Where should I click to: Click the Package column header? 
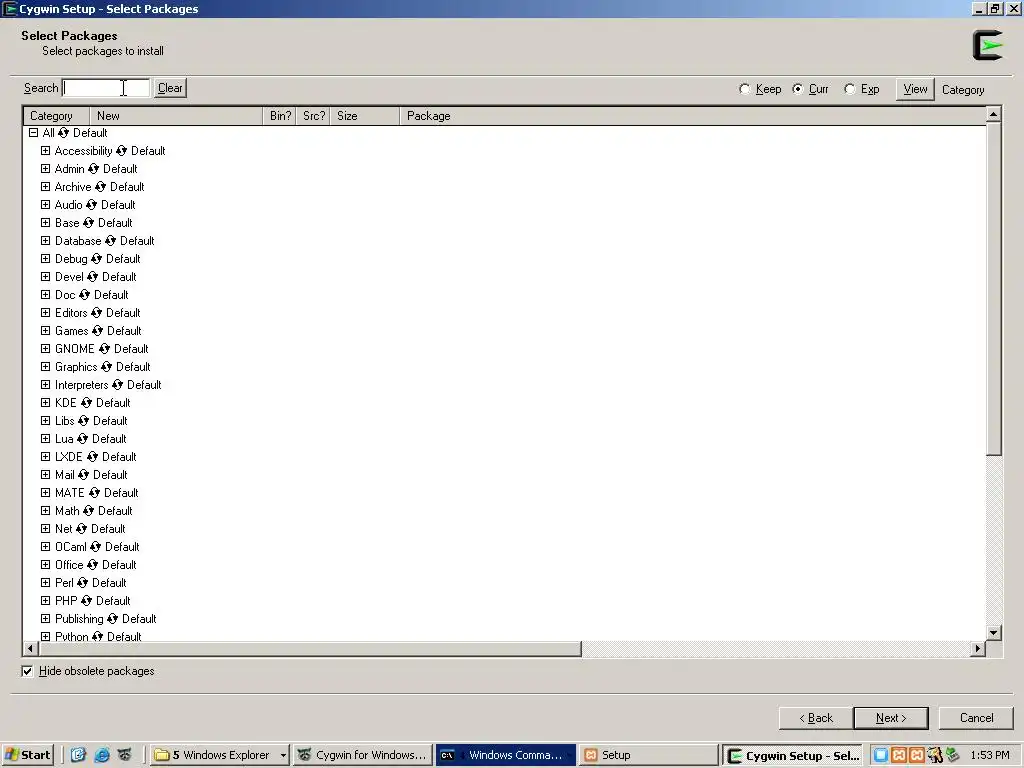tap(692, 116)
